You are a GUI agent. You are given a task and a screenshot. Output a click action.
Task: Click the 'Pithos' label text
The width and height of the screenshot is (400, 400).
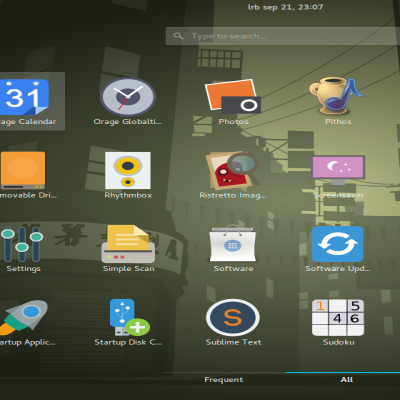(338, 122)
